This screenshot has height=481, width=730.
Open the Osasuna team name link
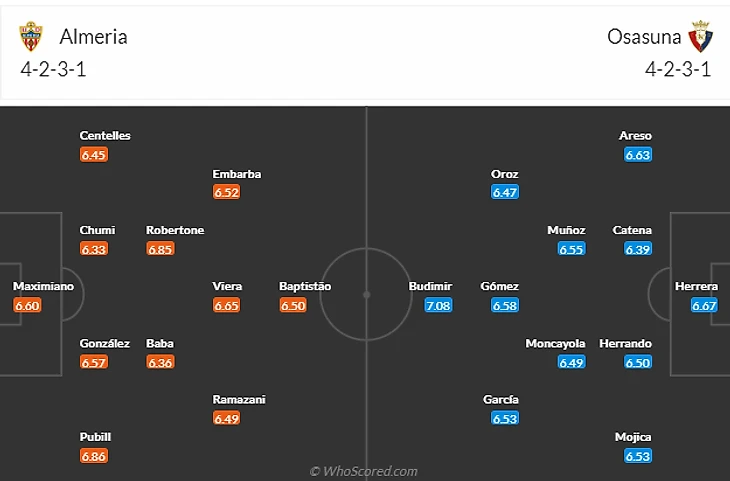(644, 37)
